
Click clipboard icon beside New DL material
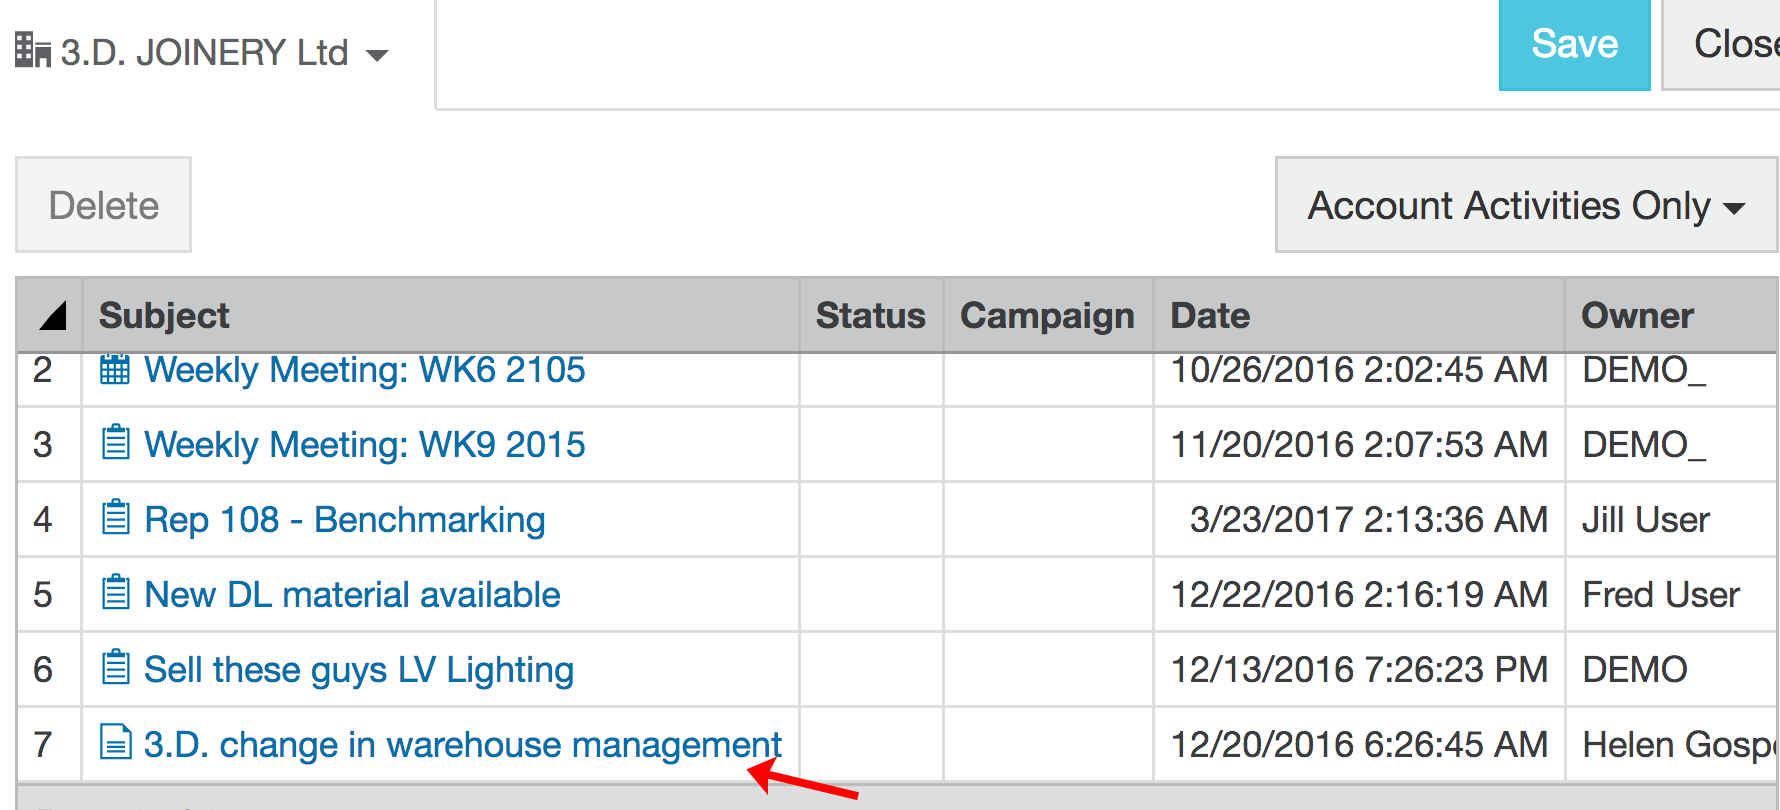116,593
